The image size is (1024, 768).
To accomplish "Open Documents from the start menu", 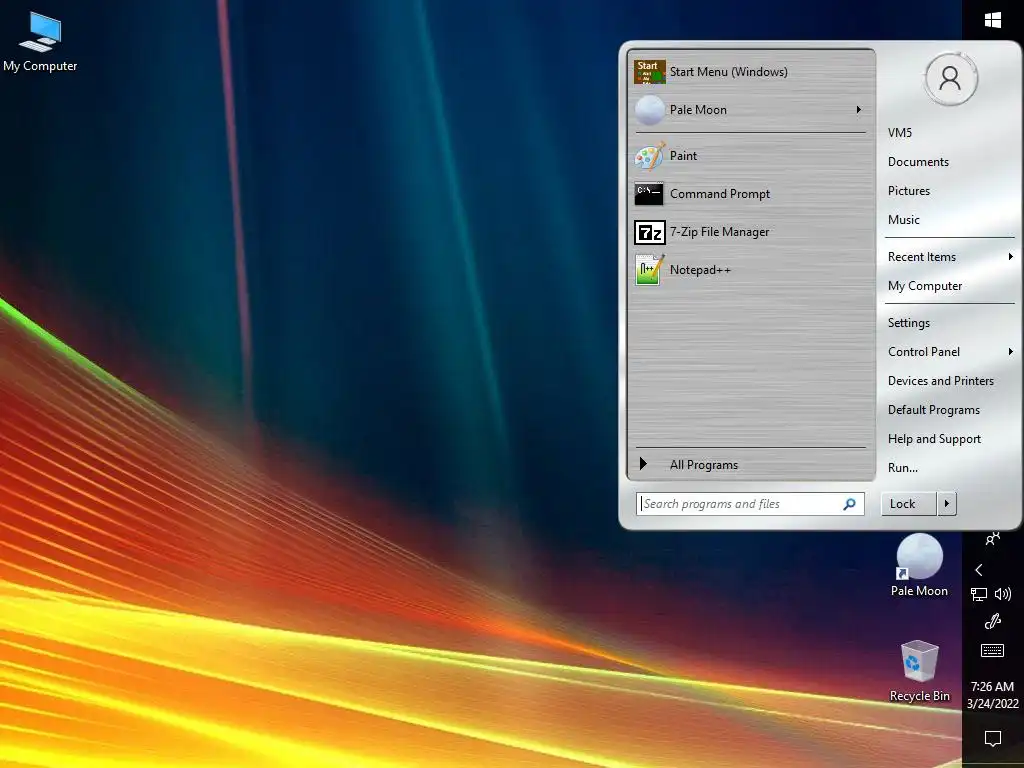I will (918, 162).
